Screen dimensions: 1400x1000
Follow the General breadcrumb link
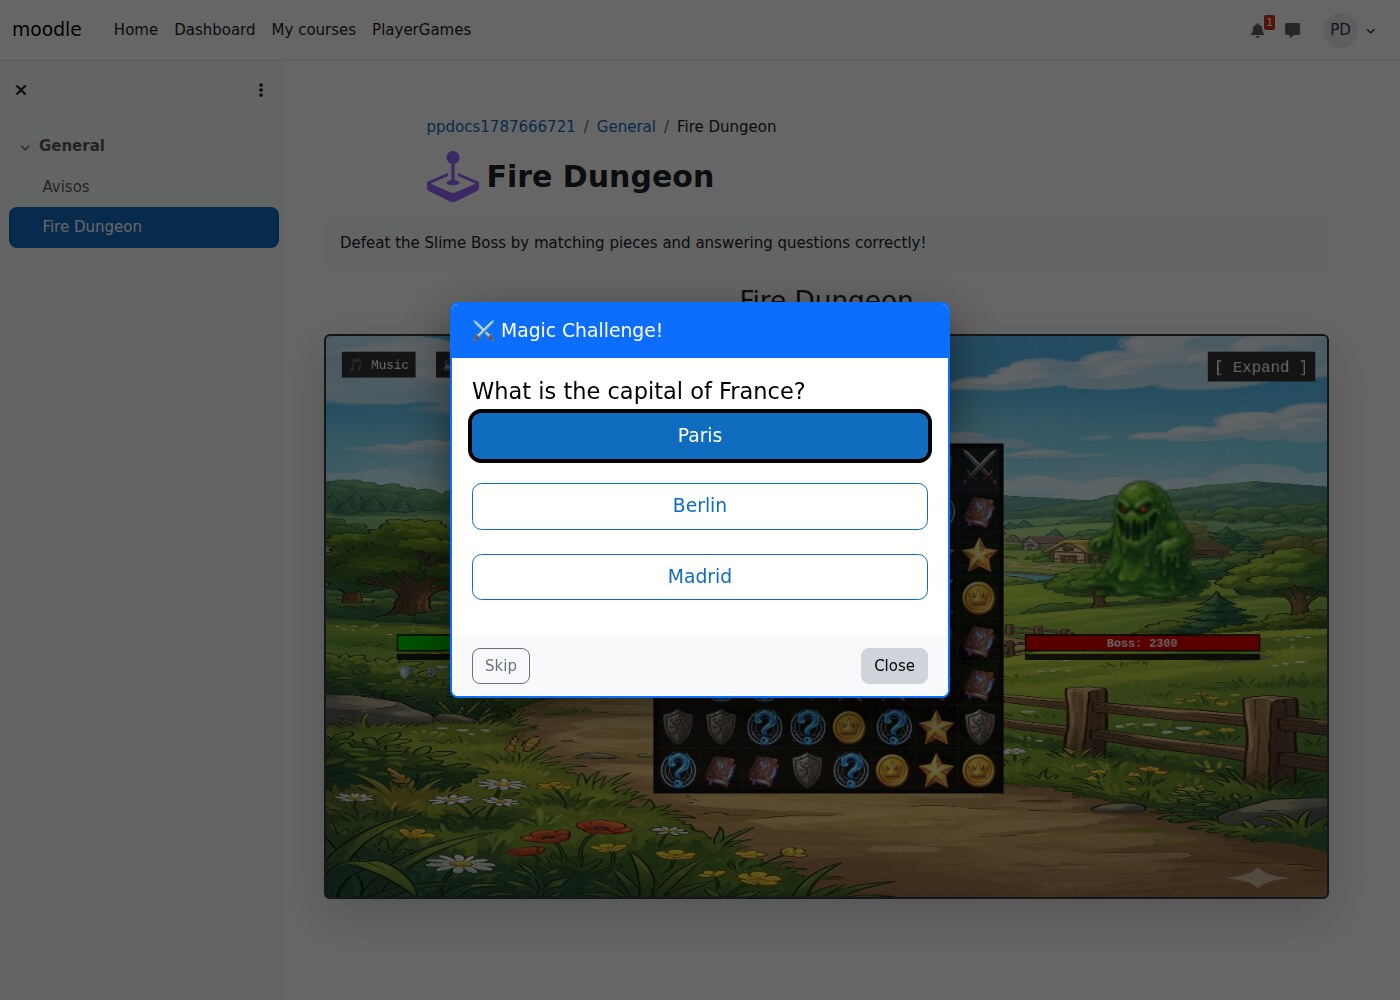(x=626, y=127)
